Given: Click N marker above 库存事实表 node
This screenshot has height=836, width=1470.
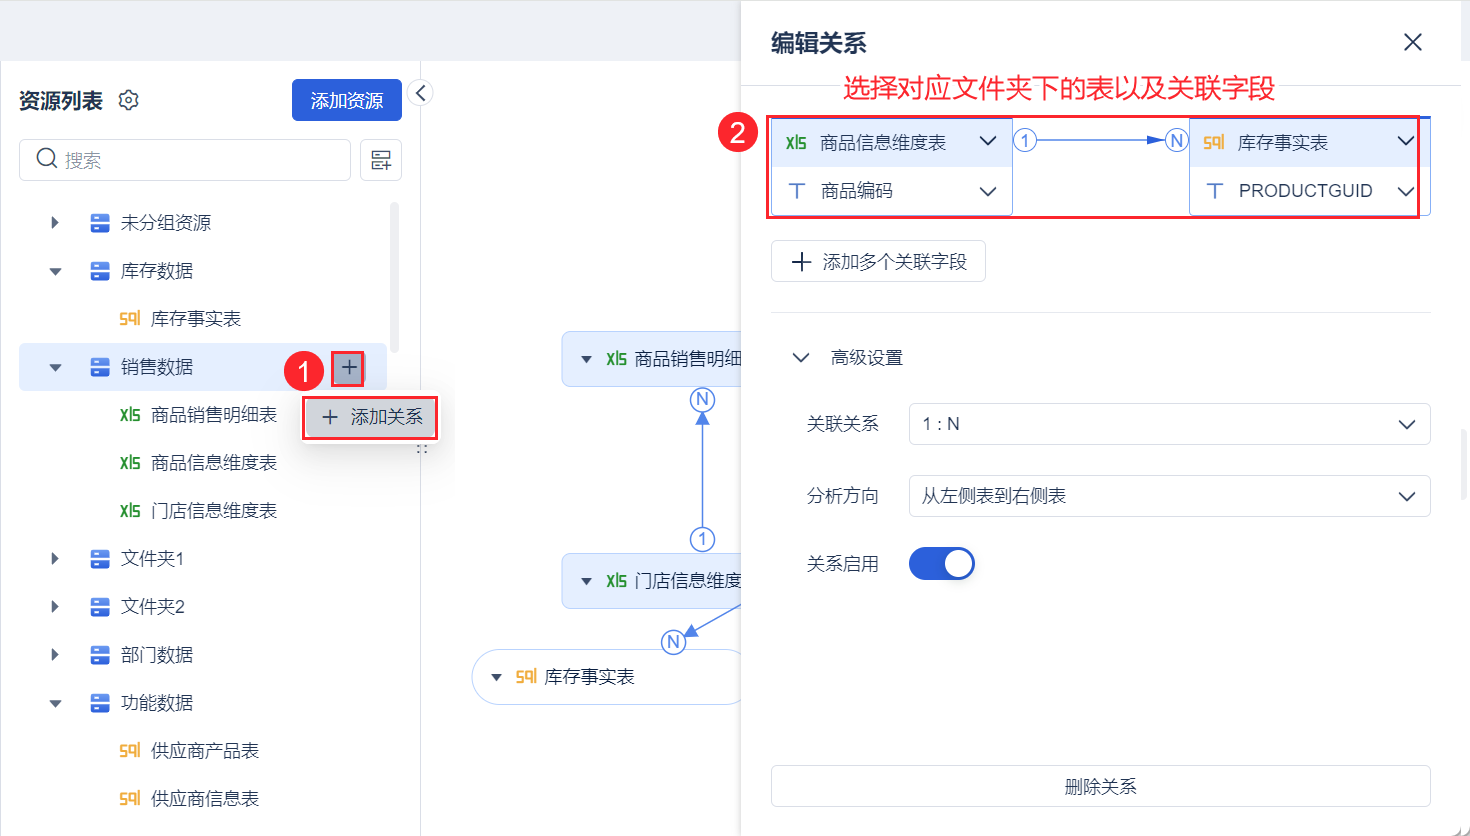Looking at the screenshot, I should point(674,642).
